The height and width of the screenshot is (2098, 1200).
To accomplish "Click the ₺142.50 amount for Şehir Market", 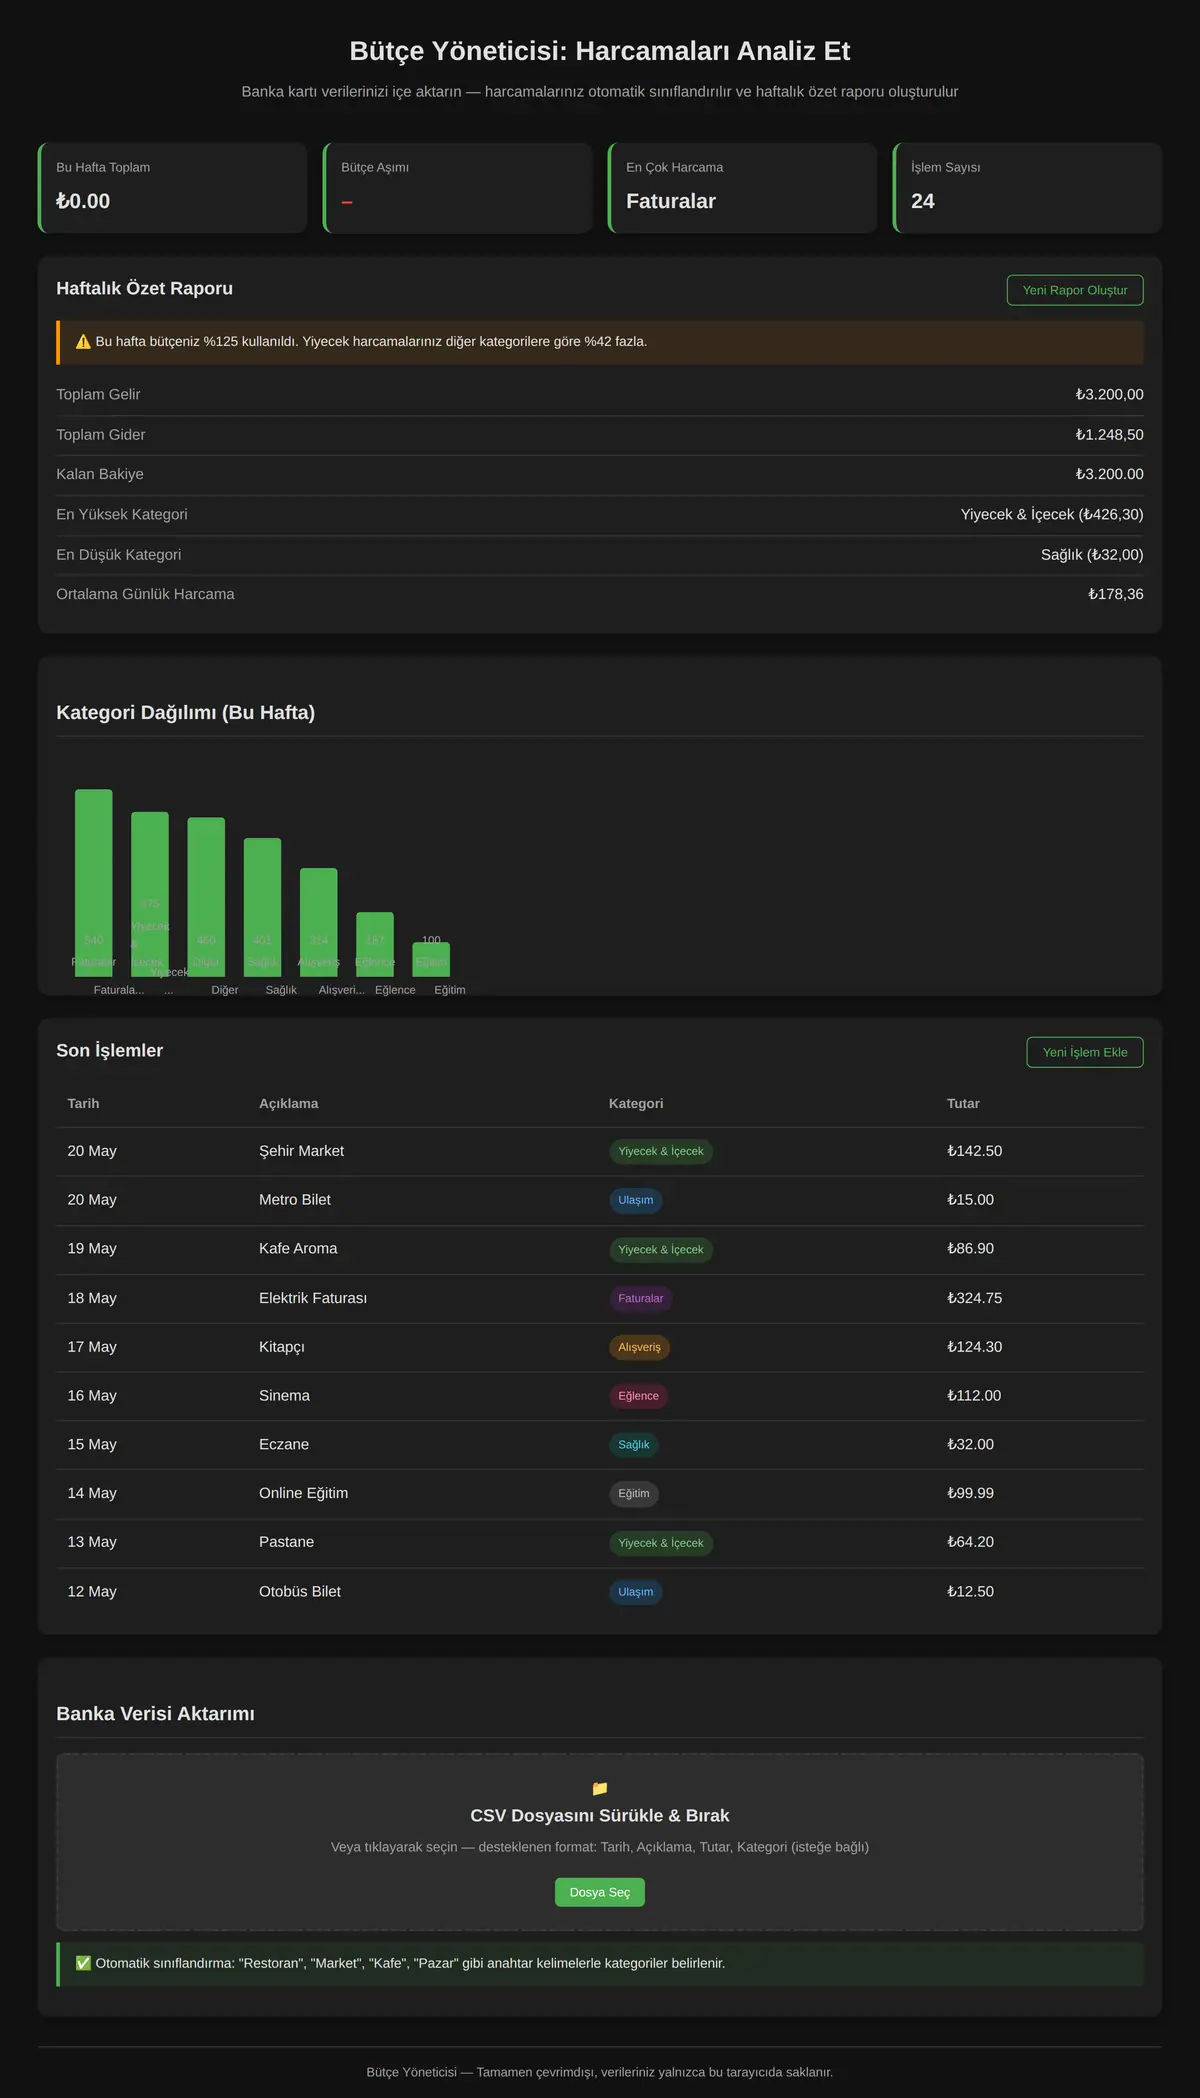I will 975,1151.
